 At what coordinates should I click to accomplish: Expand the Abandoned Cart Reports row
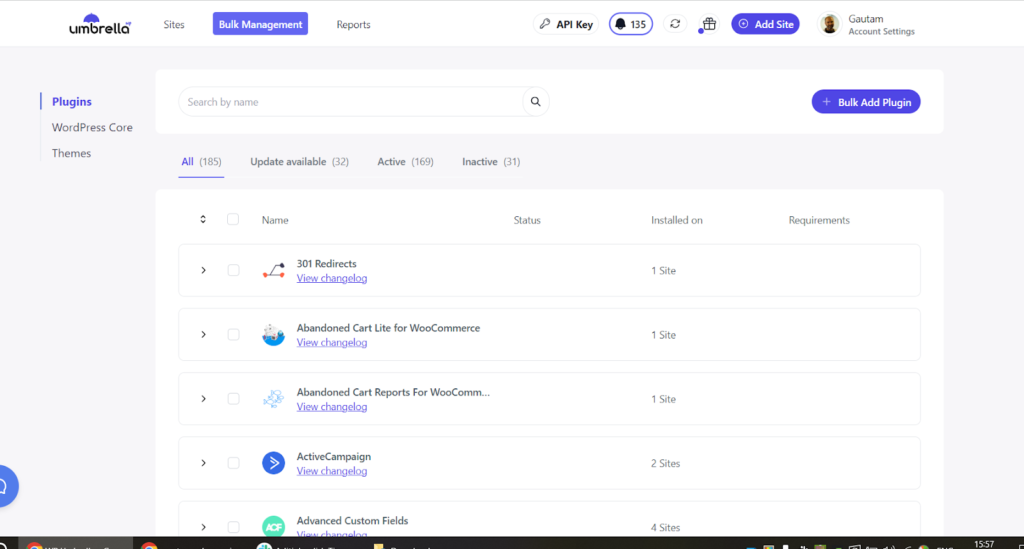203,399
